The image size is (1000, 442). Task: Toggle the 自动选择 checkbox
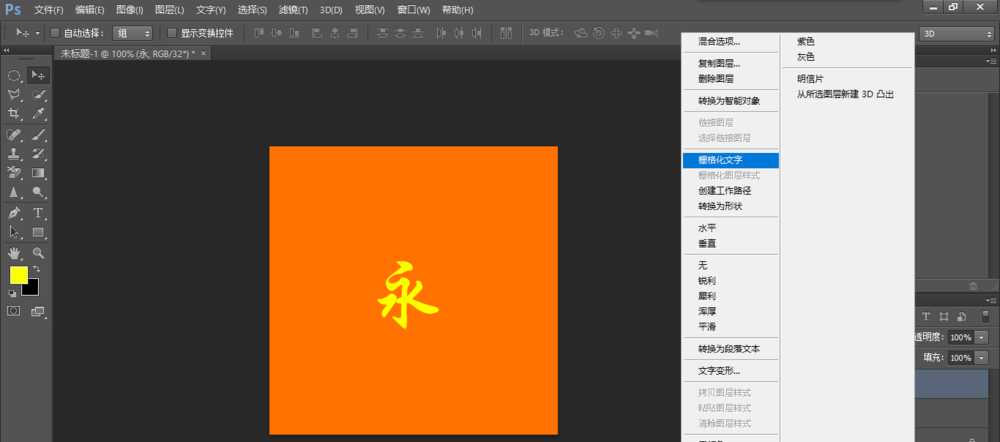pyautogui.click(x=56, y=33)
